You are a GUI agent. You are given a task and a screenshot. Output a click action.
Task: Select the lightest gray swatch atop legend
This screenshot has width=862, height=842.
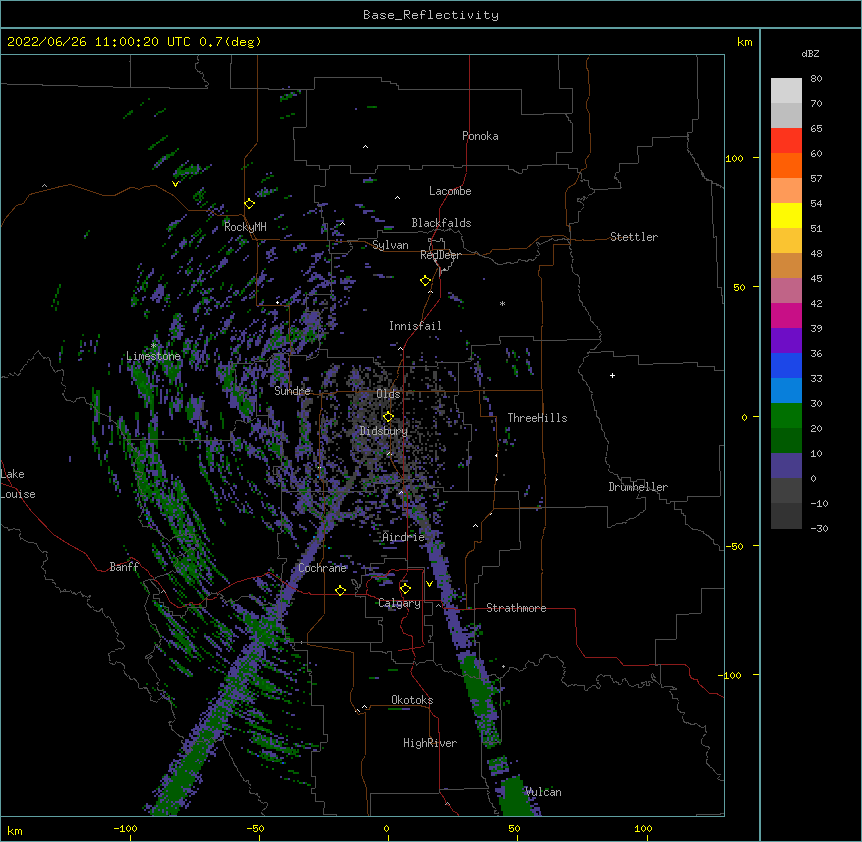pyautogui.click(x=786, y=90)
